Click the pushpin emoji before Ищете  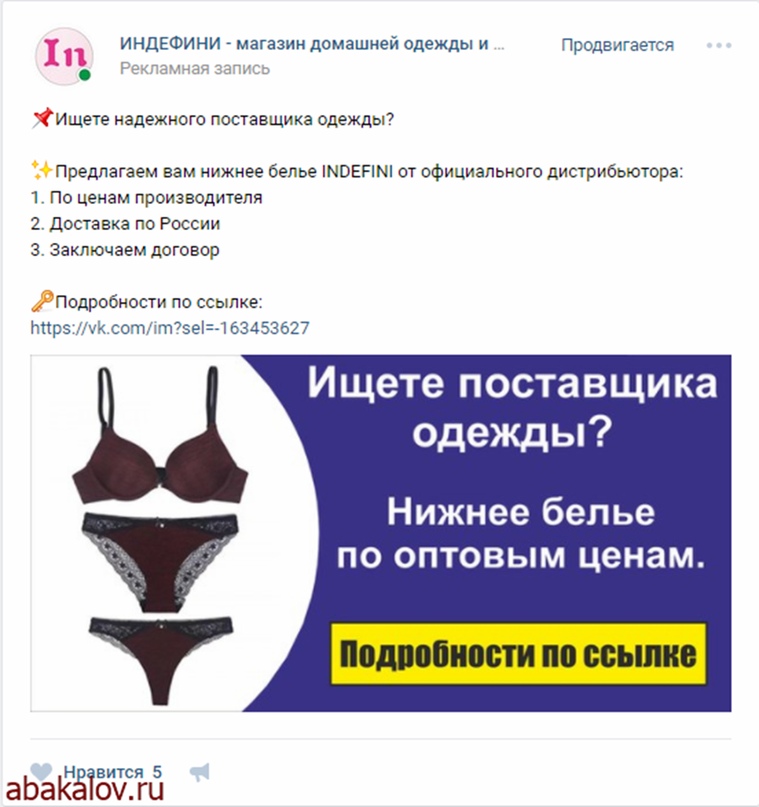(42, 118)
